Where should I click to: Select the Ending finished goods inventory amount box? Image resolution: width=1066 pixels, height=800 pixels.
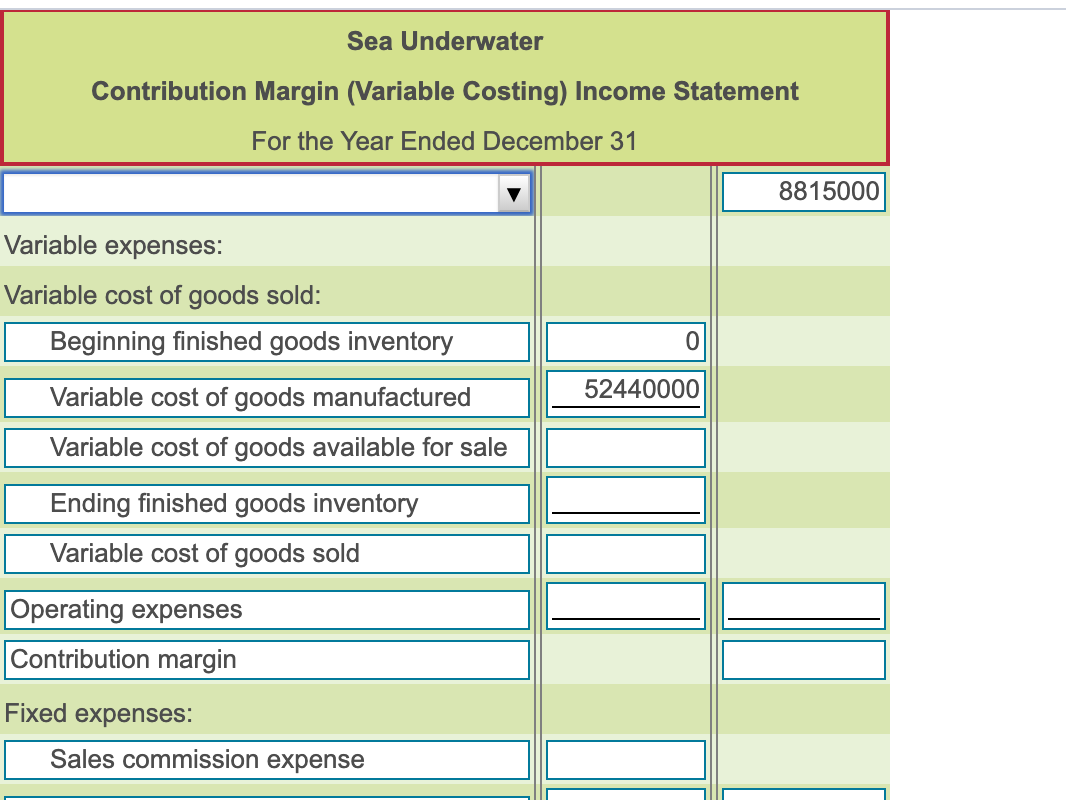click(625, 497)
